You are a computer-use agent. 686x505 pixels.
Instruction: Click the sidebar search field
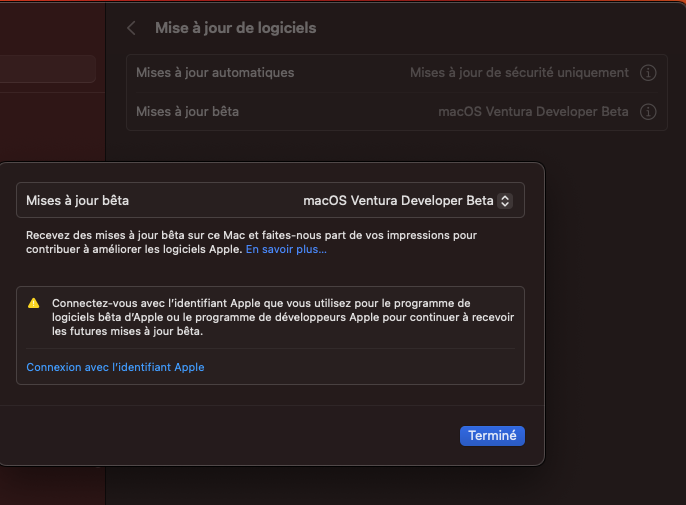point(48,69)
